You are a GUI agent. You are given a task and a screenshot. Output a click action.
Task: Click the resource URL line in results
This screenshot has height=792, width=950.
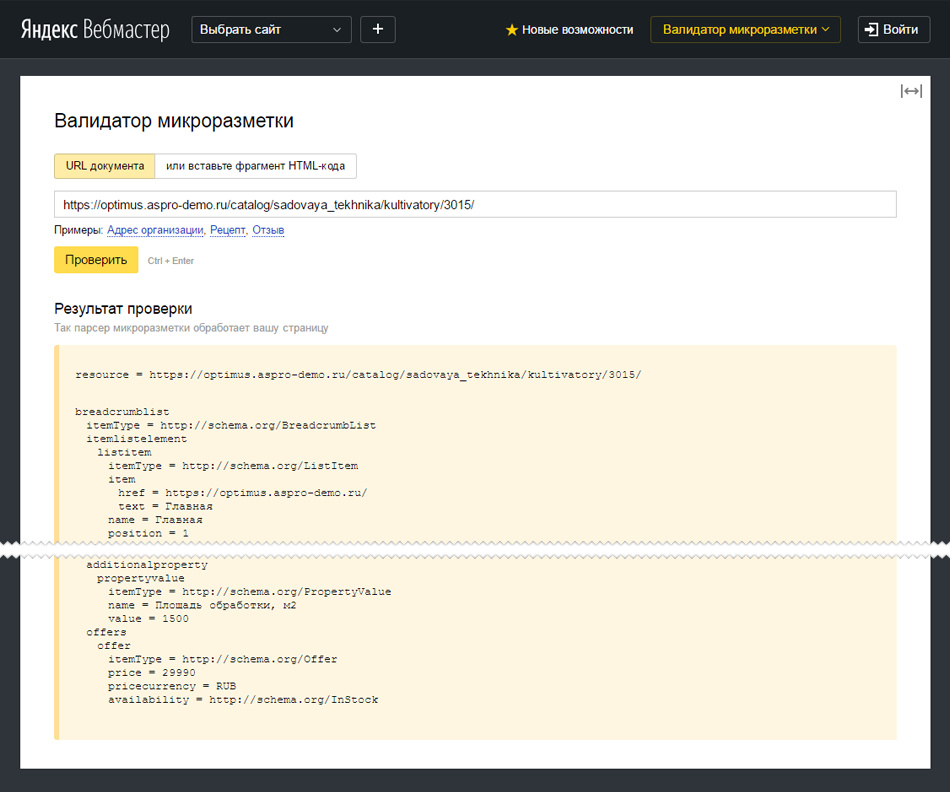(358, 375)
